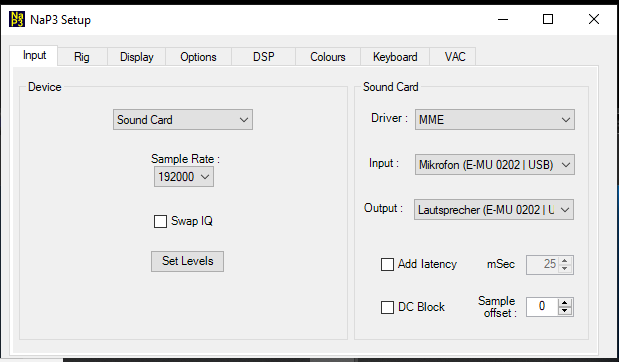Open the Options tab
Screen dimensions: 619x362
(x=198, y=57)
